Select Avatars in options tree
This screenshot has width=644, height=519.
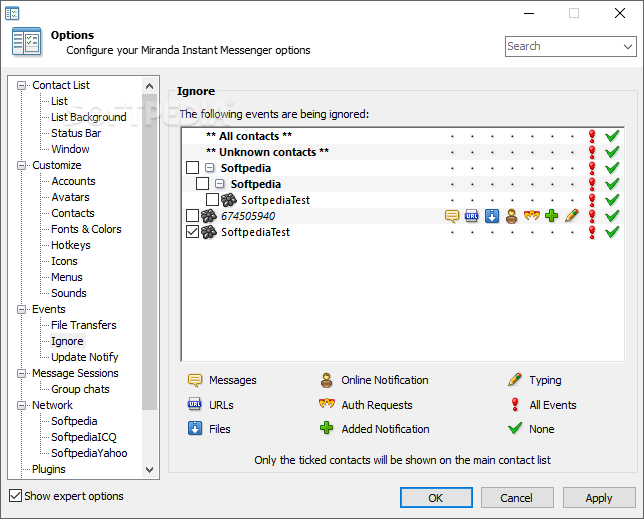click(70, 197)
